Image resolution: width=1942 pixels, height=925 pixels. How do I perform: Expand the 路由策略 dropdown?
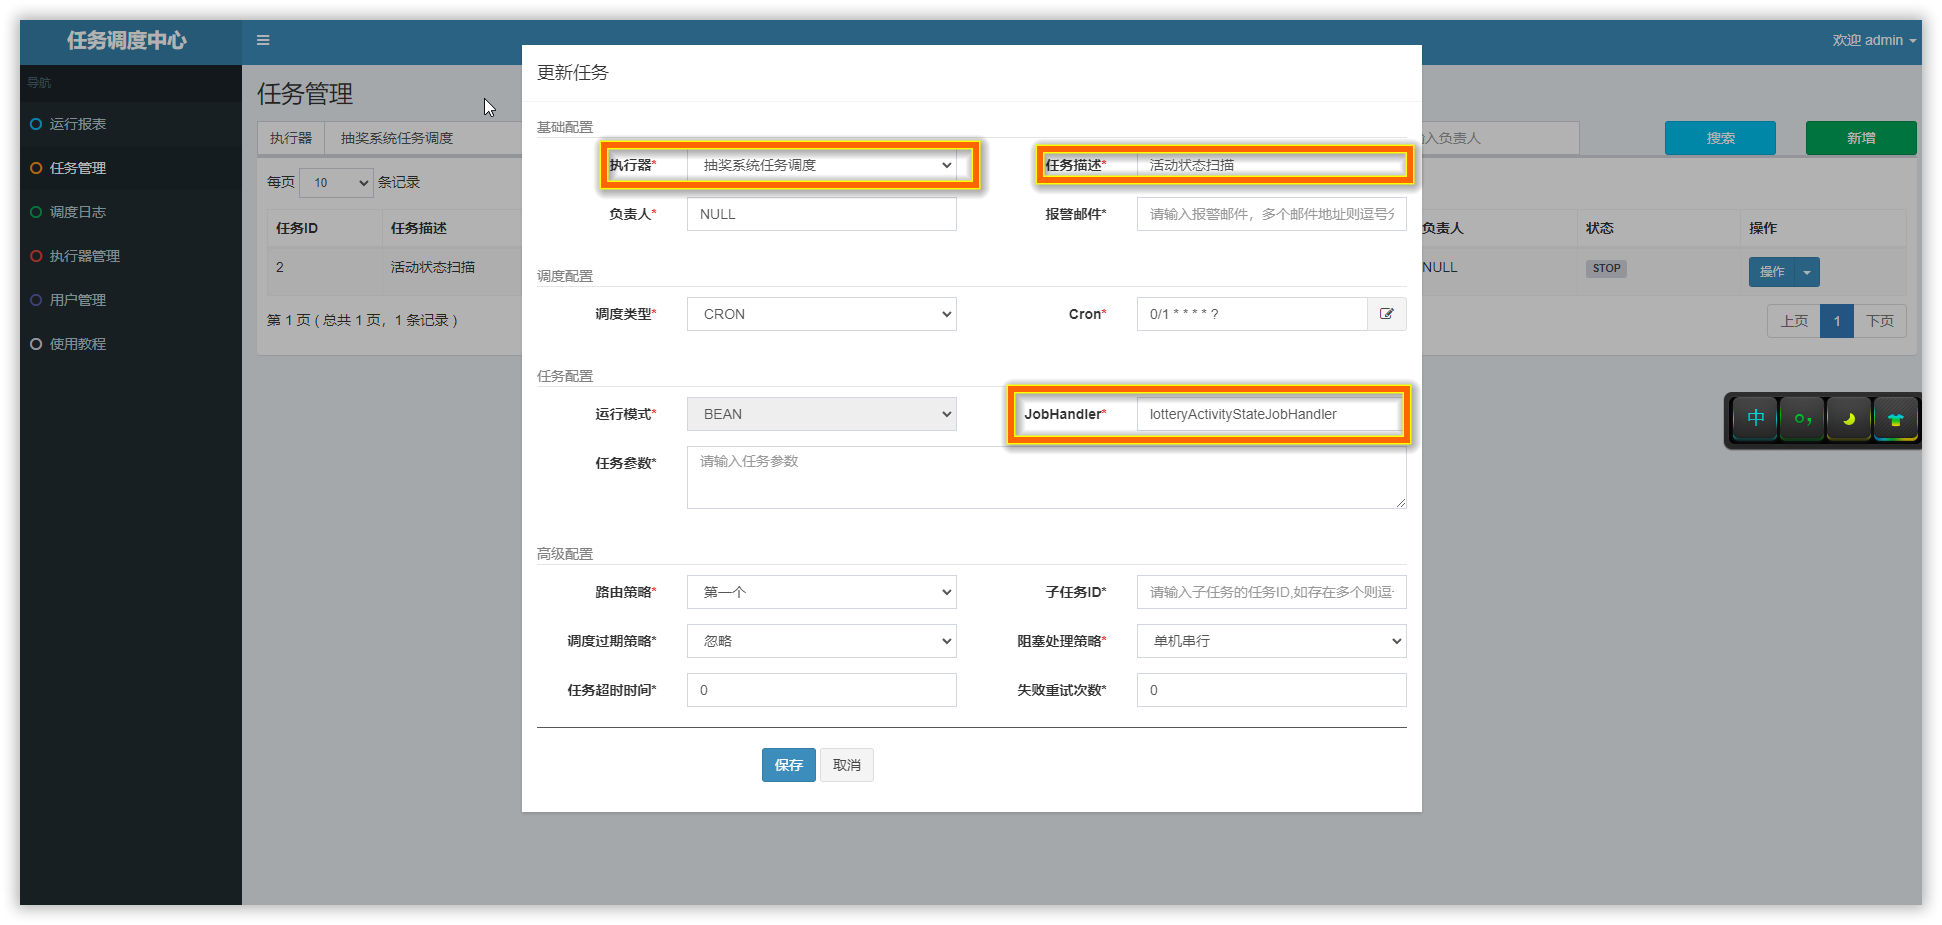(x=821, y=592)
